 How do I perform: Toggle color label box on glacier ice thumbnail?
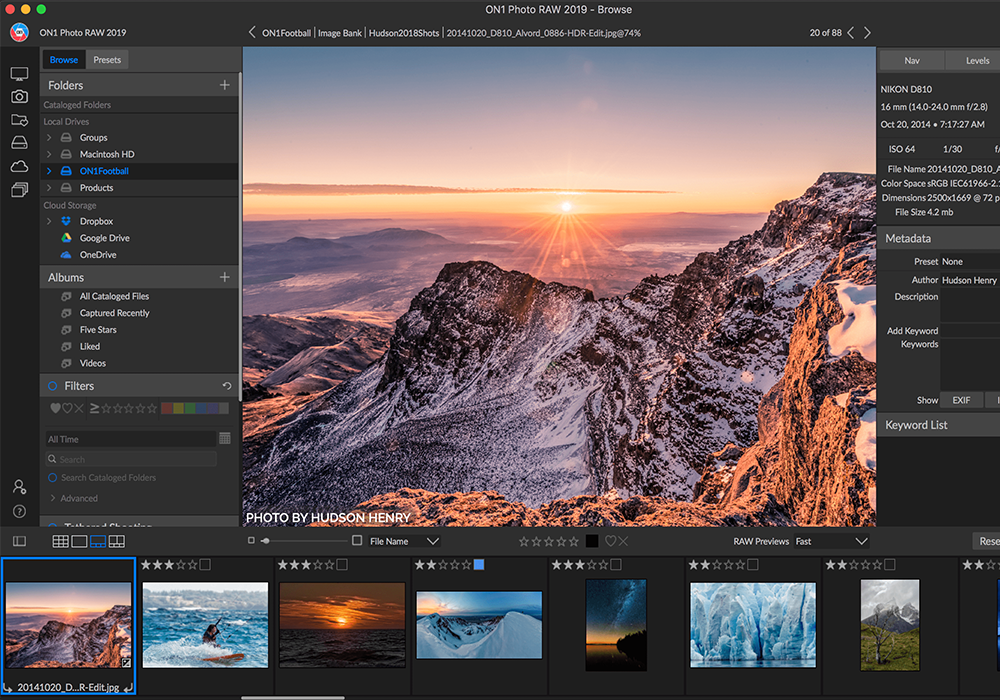(753, 564)
